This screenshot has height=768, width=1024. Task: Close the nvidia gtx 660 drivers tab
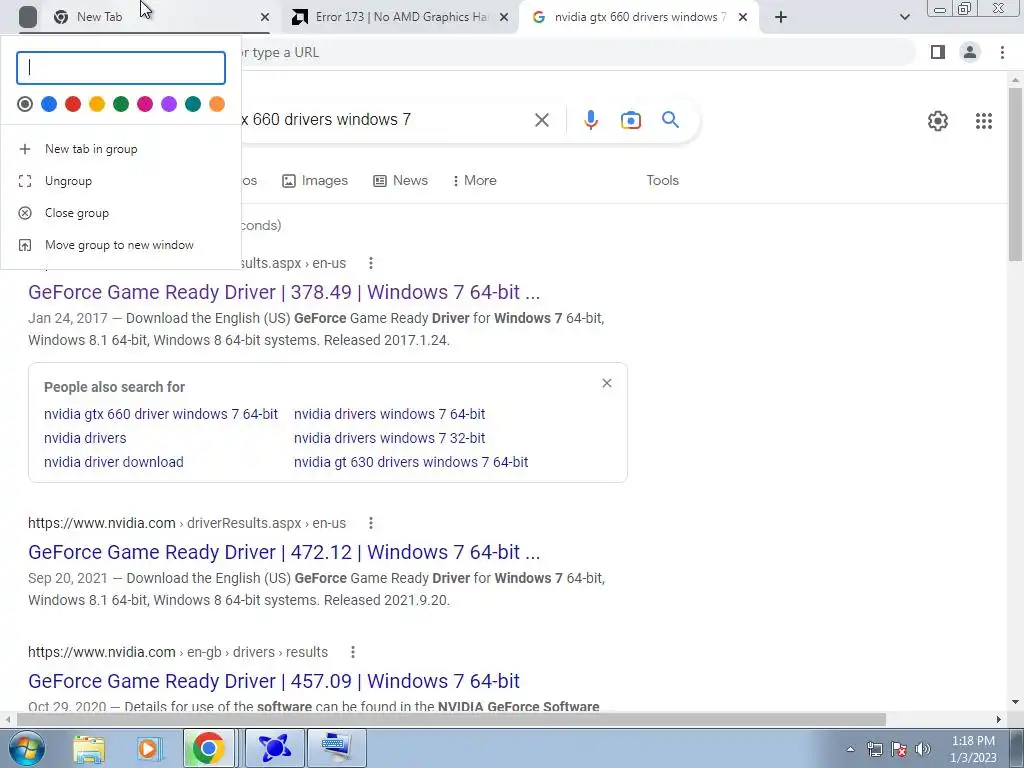(x=743, y=17)
